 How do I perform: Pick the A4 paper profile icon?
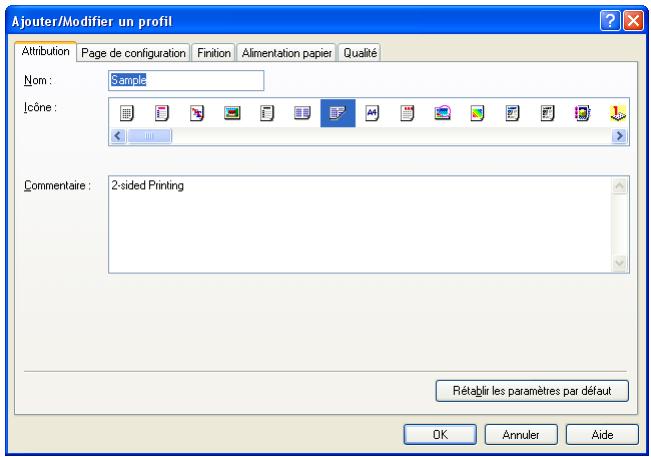[372, 113]
